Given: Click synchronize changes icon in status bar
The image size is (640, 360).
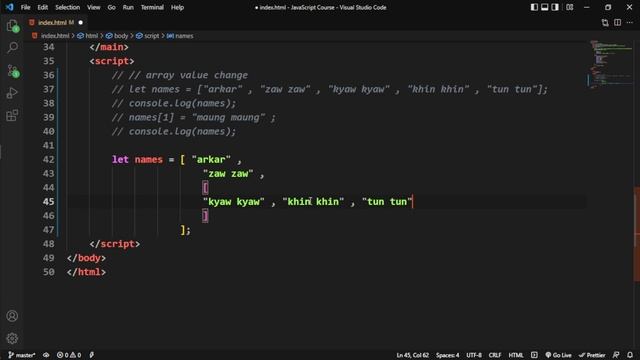Looking at the screenshot, I should (46, 355).
